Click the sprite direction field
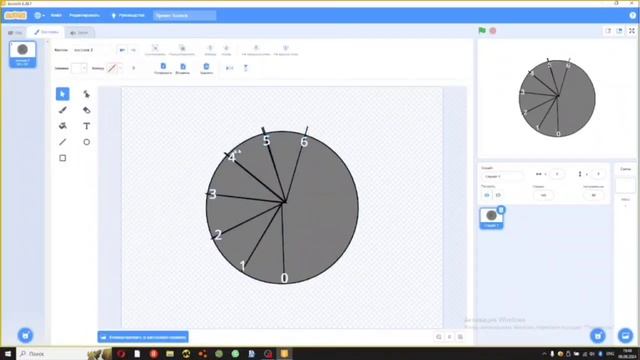Viewport: 640px width, 360px height. 593,195
